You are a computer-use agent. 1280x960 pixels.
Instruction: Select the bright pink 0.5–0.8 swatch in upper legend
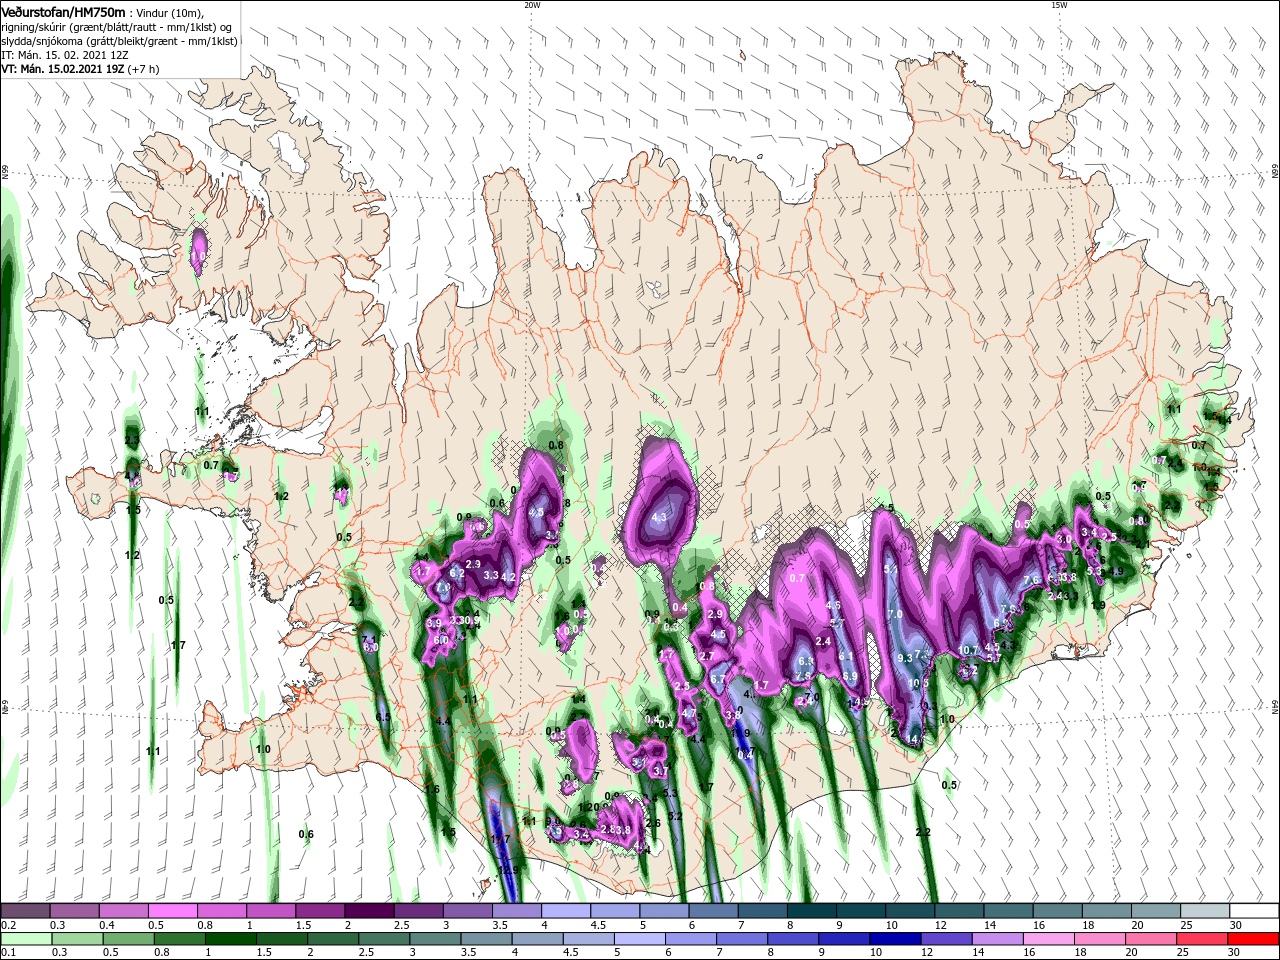coord(172,911)
